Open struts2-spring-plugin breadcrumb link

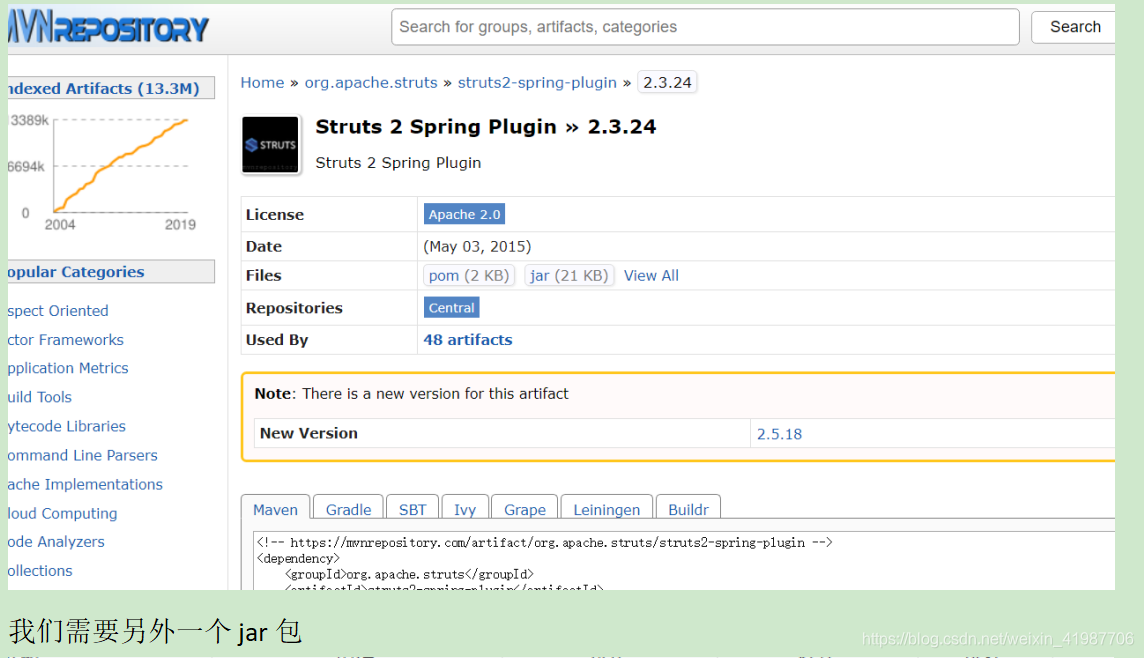(x=537, y=82)
